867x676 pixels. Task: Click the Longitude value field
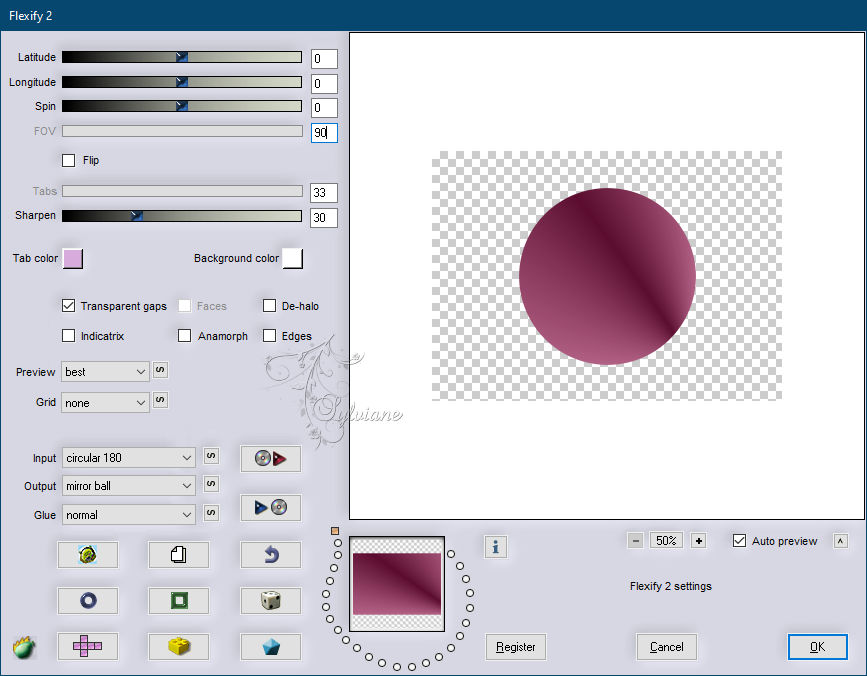(324, 83)
